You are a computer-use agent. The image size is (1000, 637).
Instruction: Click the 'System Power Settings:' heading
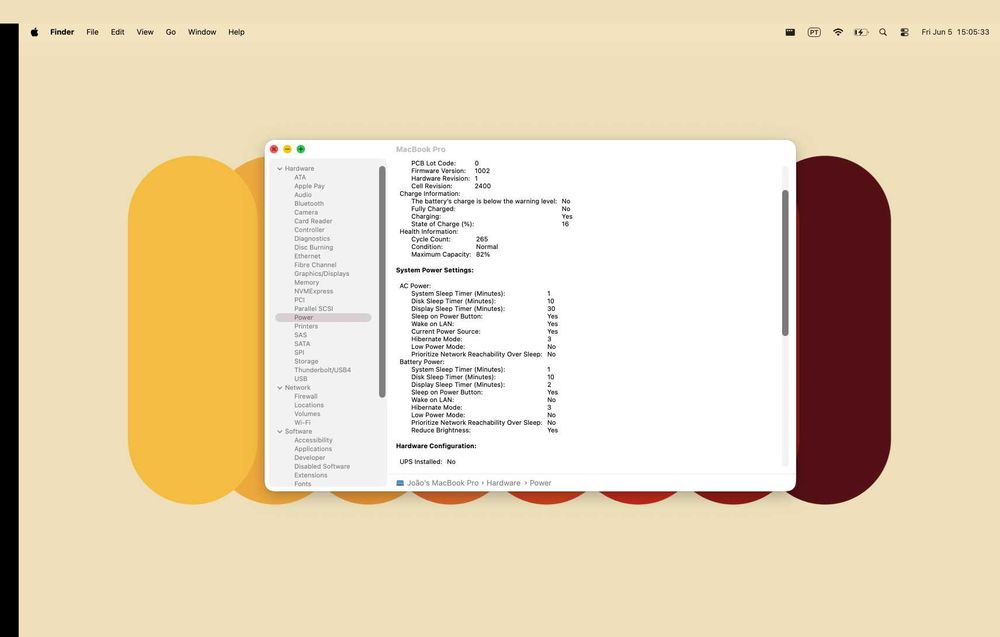pos(434,270)
